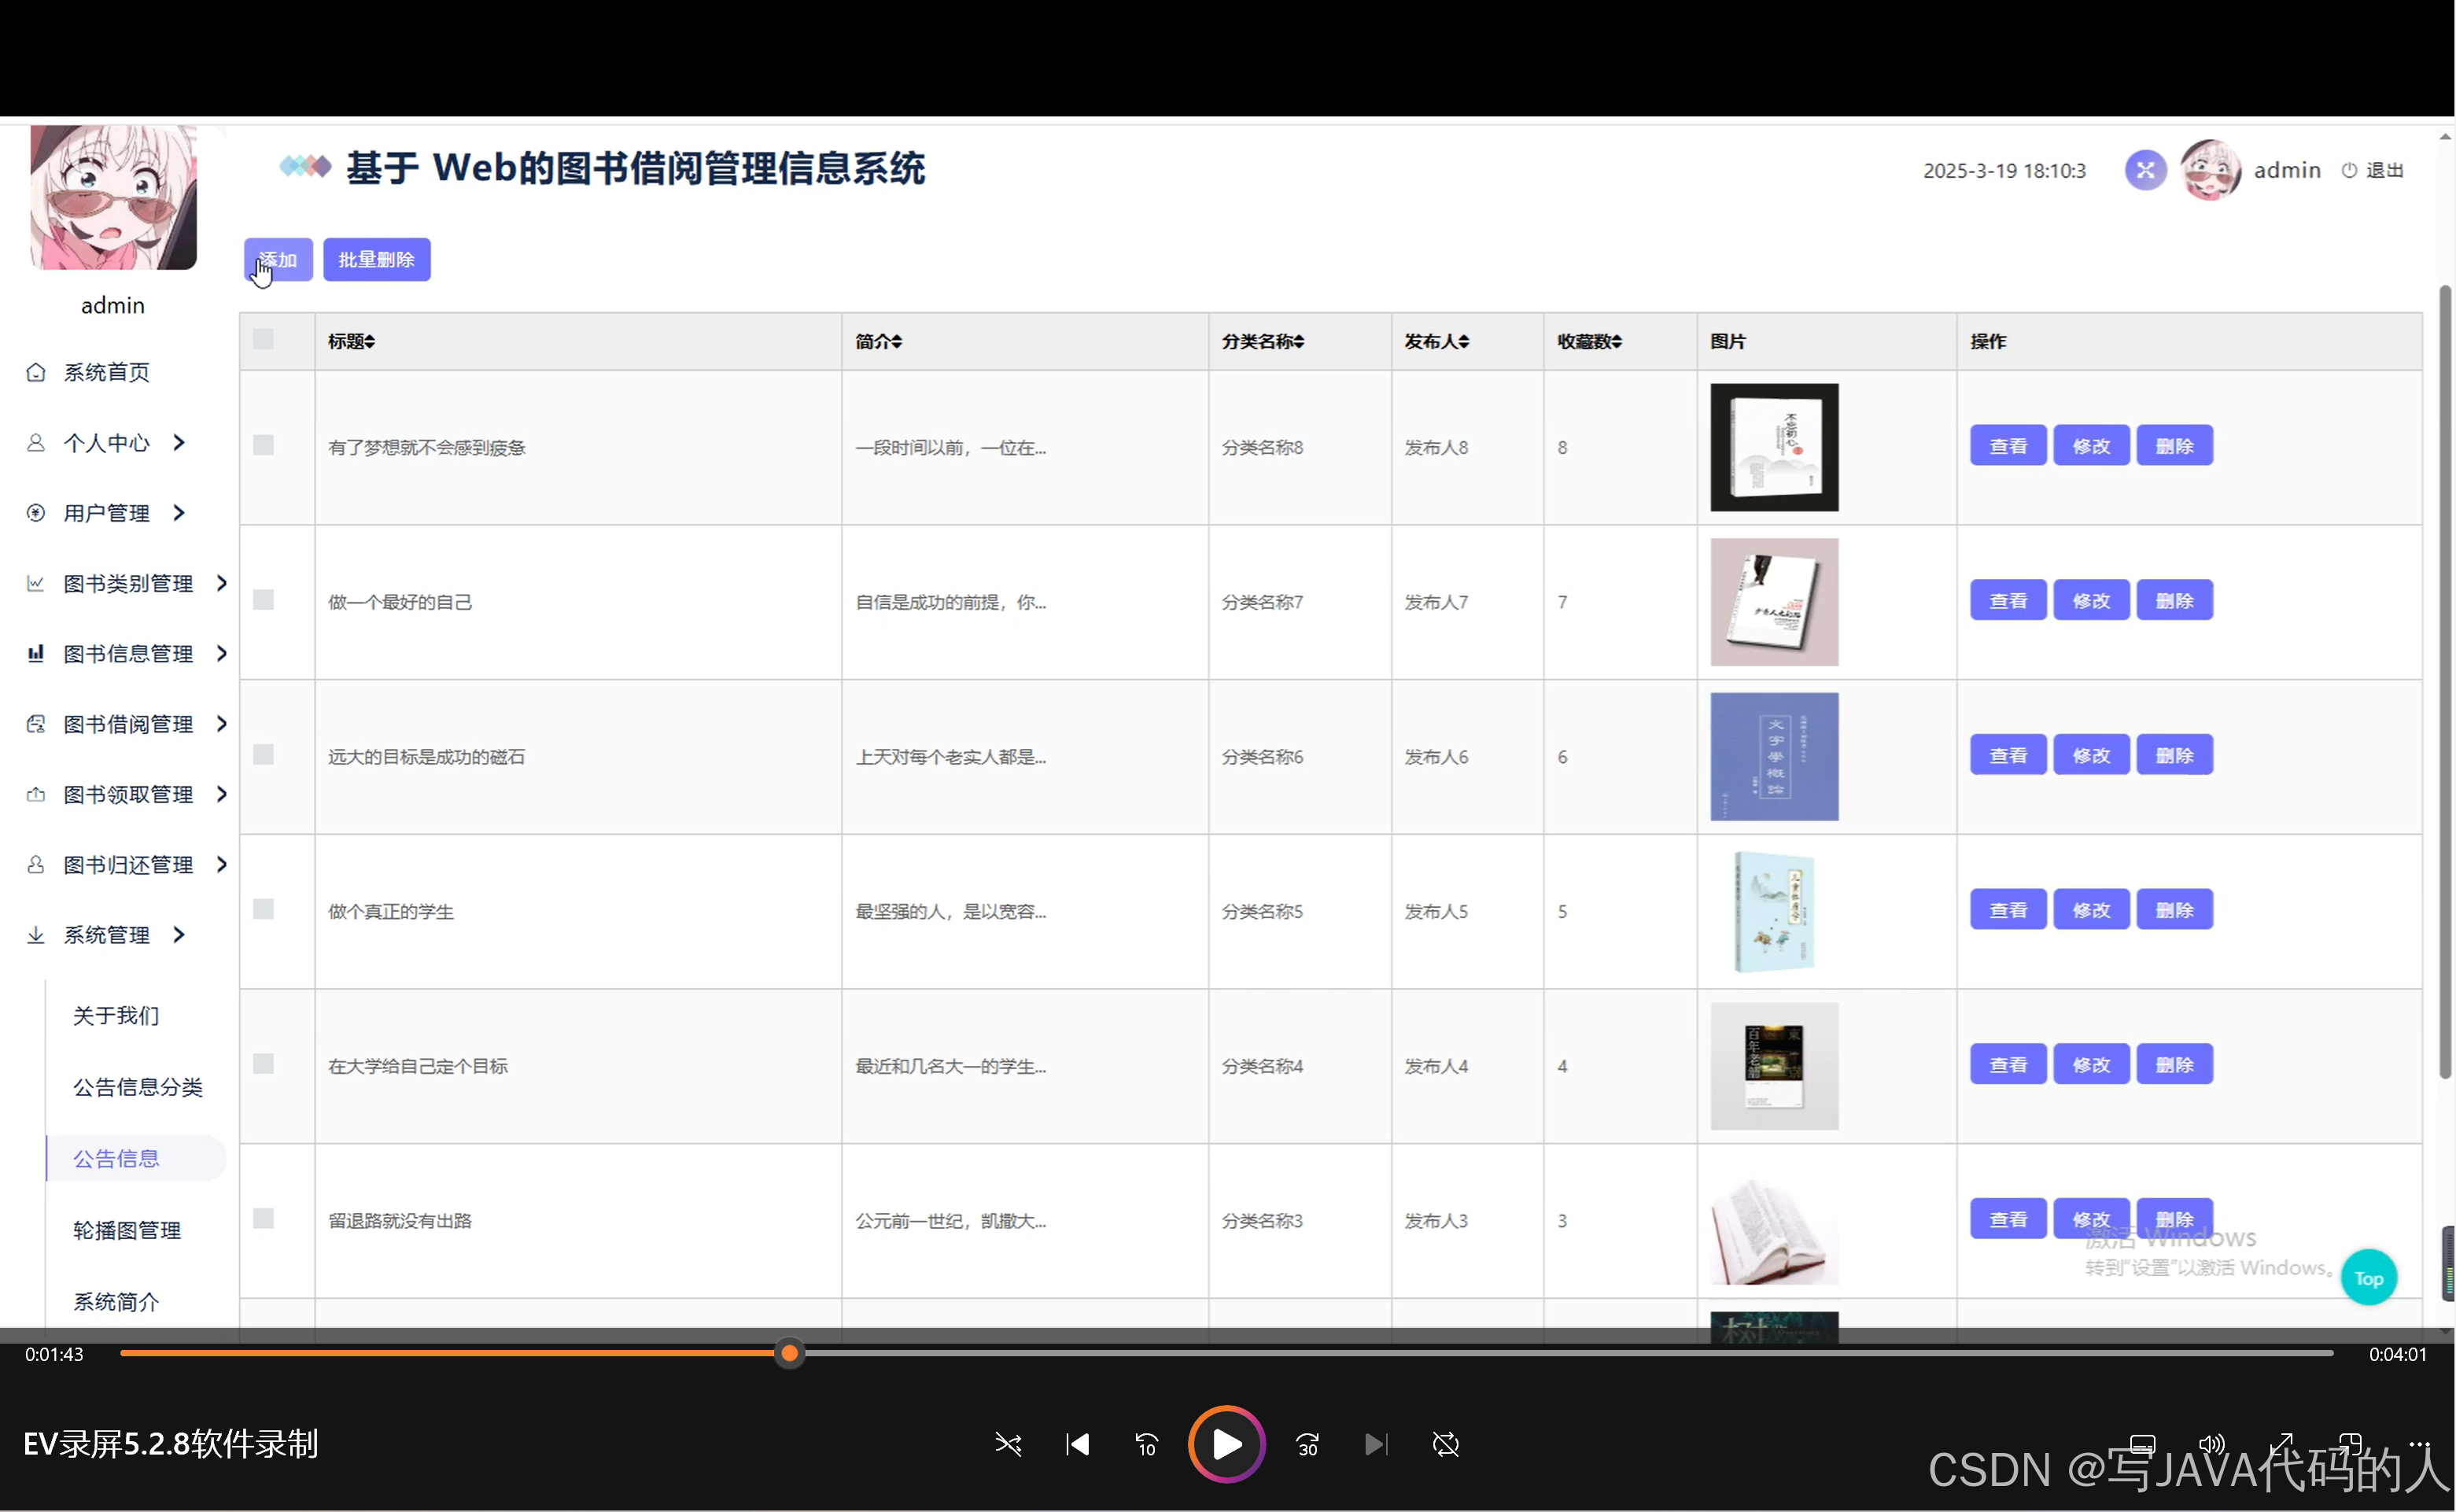The height and width of the screenshot is (1512, 2456).
Task: Click the shuffle playback icon
Action: 1008,1444
